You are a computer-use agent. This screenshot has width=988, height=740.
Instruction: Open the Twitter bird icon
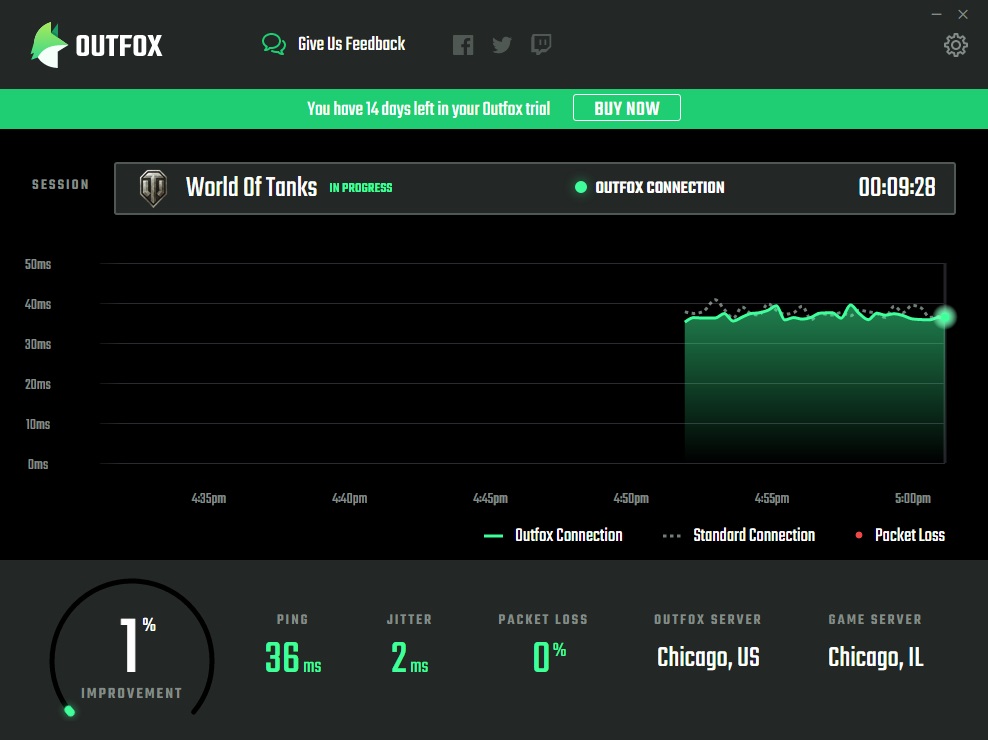(x=502, y=45)
